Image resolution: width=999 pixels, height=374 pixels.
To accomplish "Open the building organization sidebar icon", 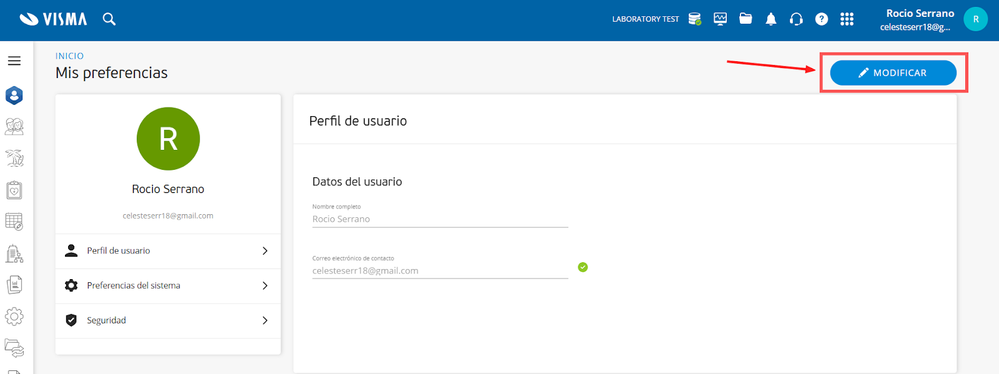I will coord(14,253).
